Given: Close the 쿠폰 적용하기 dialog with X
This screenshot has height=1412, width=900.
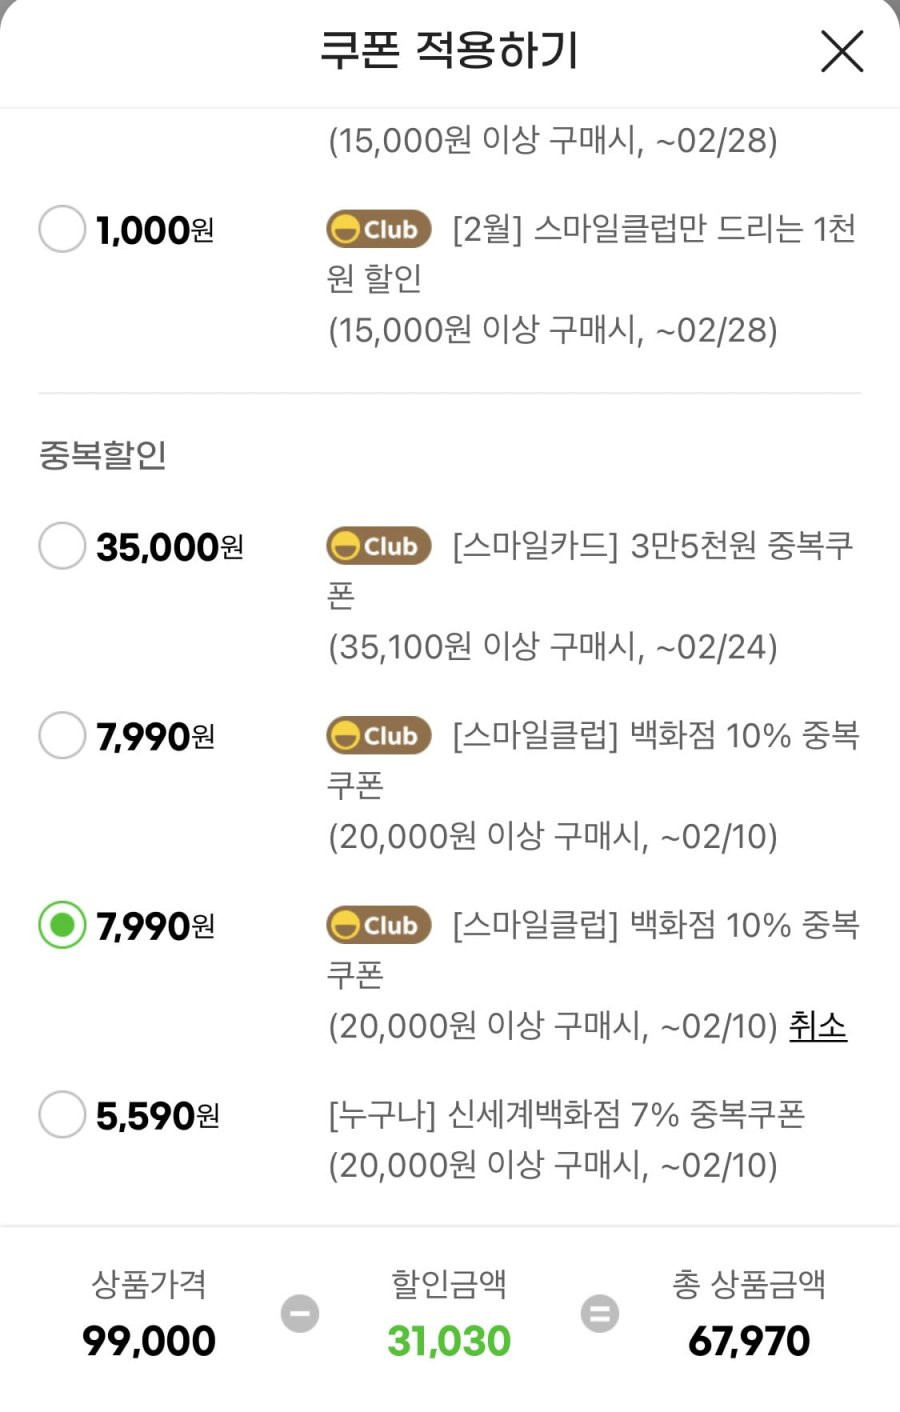Looking at the screenshot, I should [x=842, y=51].
